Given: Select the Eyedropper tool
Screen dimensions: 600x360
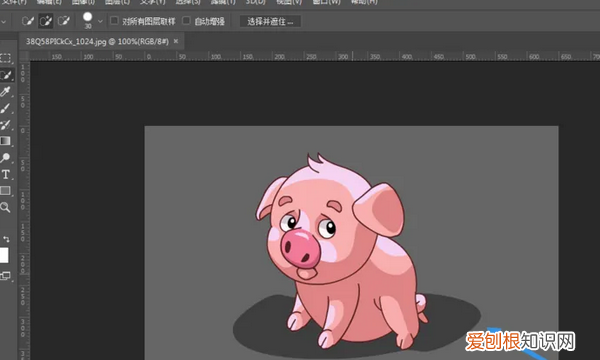Looking at the screenshot, I should click(5, 92).
